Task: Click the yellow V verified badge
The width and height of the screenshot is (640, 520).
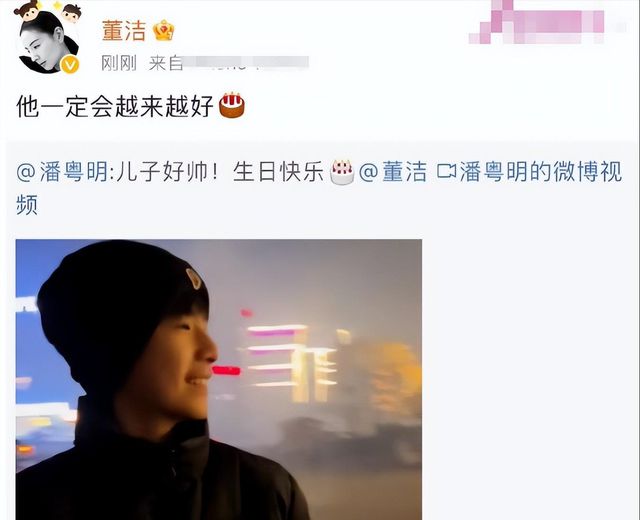Action: point(70,65)
